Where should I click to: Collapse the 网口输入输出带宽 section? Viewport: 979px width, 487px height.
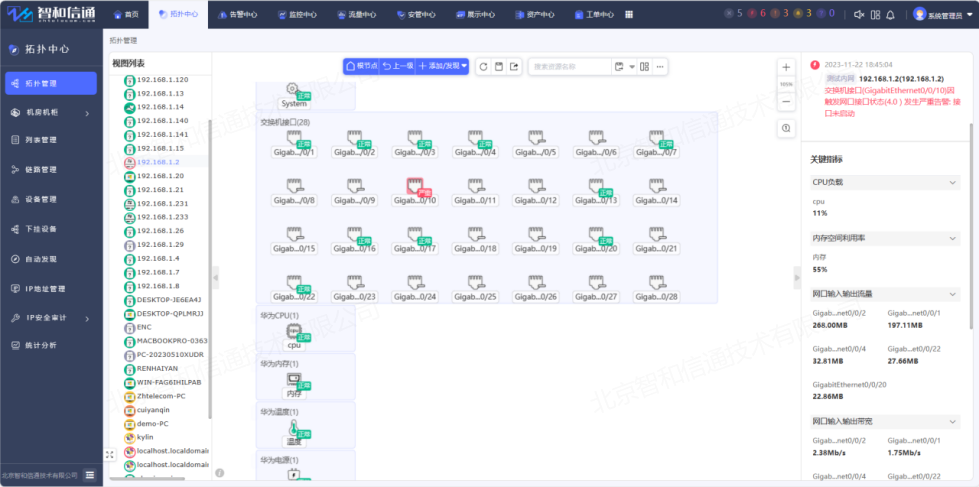[x=952, y=422]
